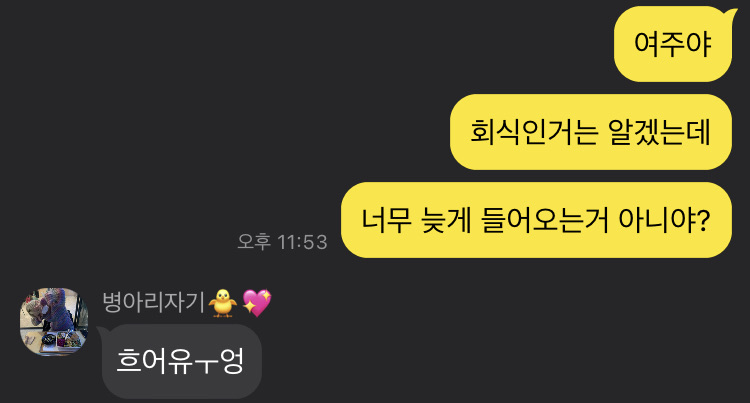Click the word 너무 in the last sent message
The image size is (750, 403).
[x=386, y=220]
